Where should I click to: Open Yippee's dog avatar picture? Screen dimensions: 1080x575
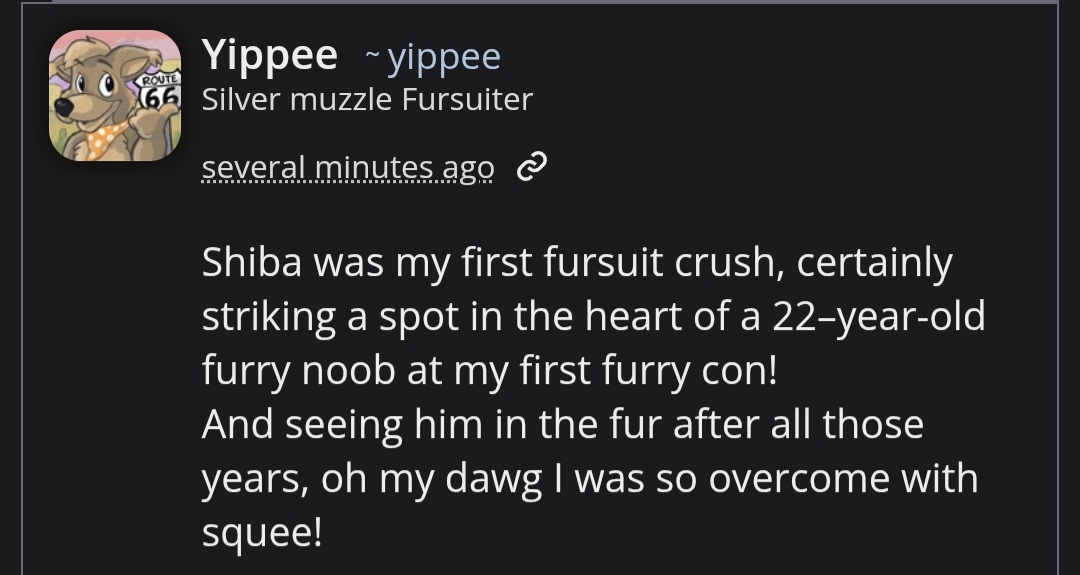pyautogui.click(x=115, y=96)
